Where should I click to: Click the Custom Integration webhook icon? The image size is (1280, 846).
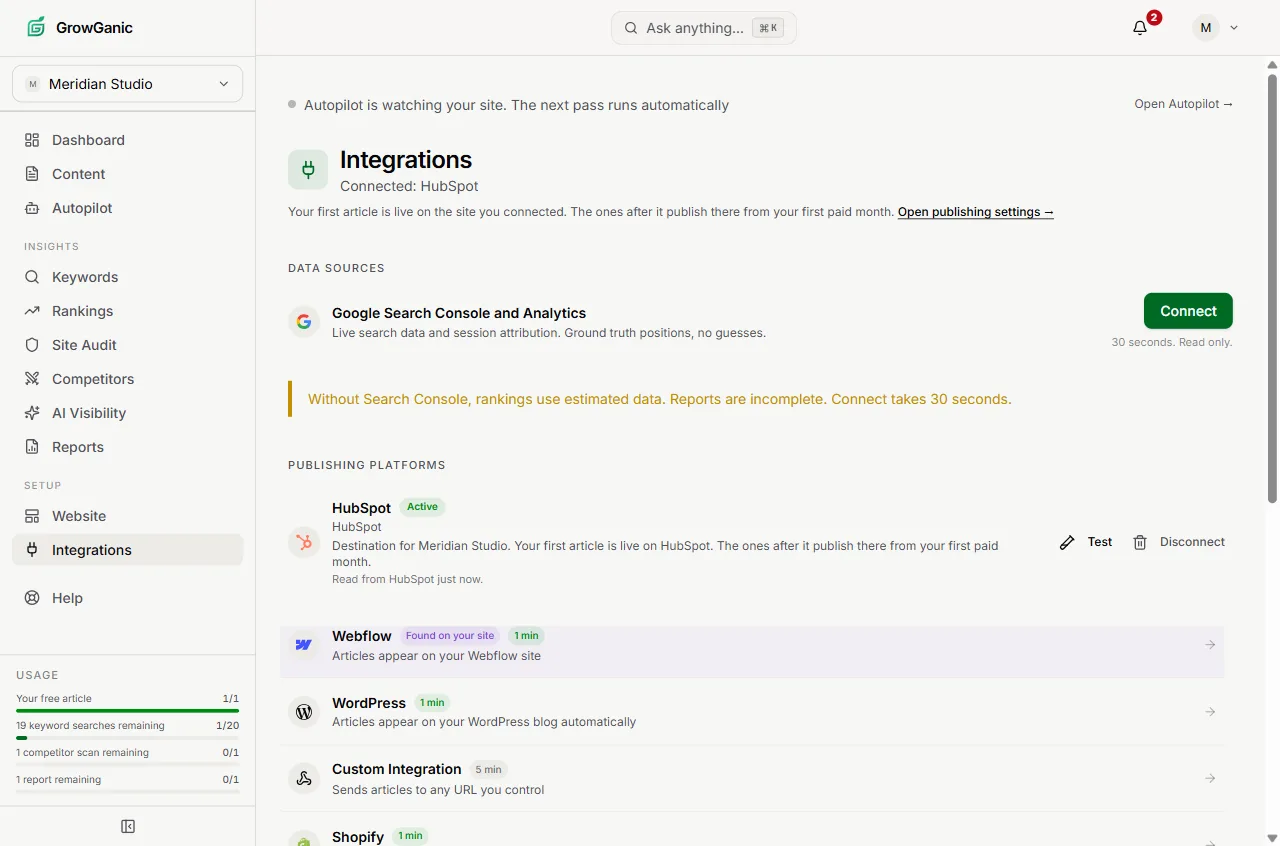coord(304,778)
